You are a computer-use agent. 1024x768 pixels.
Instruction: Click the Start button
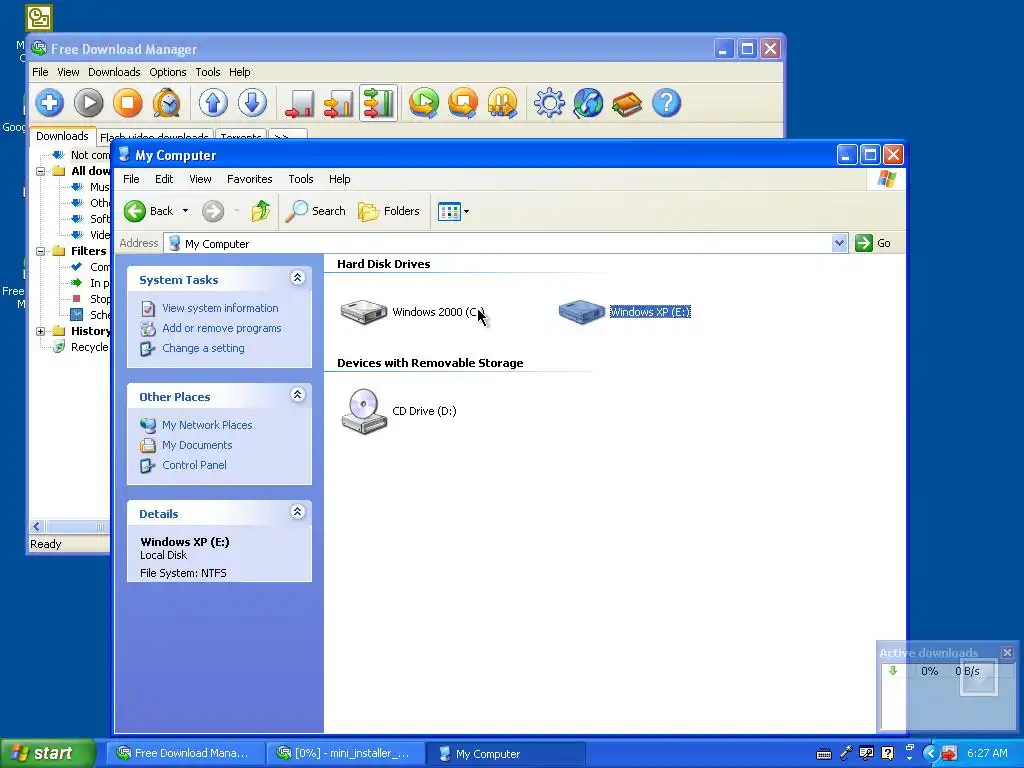(x=48, y=753)
